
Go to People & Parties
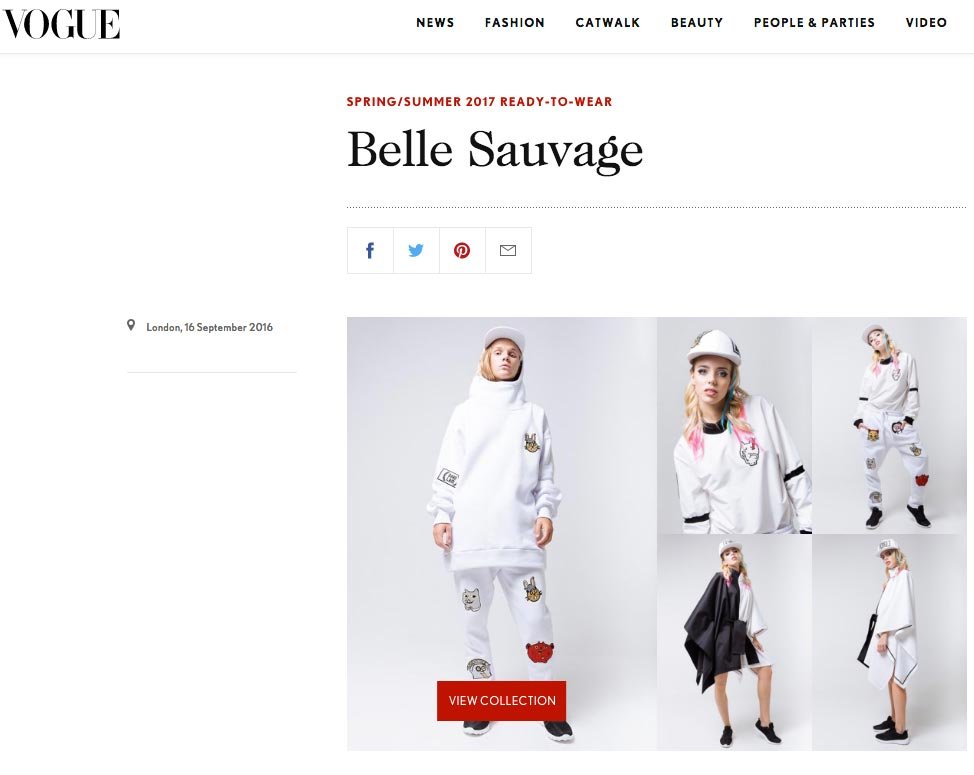coord(814,23)
